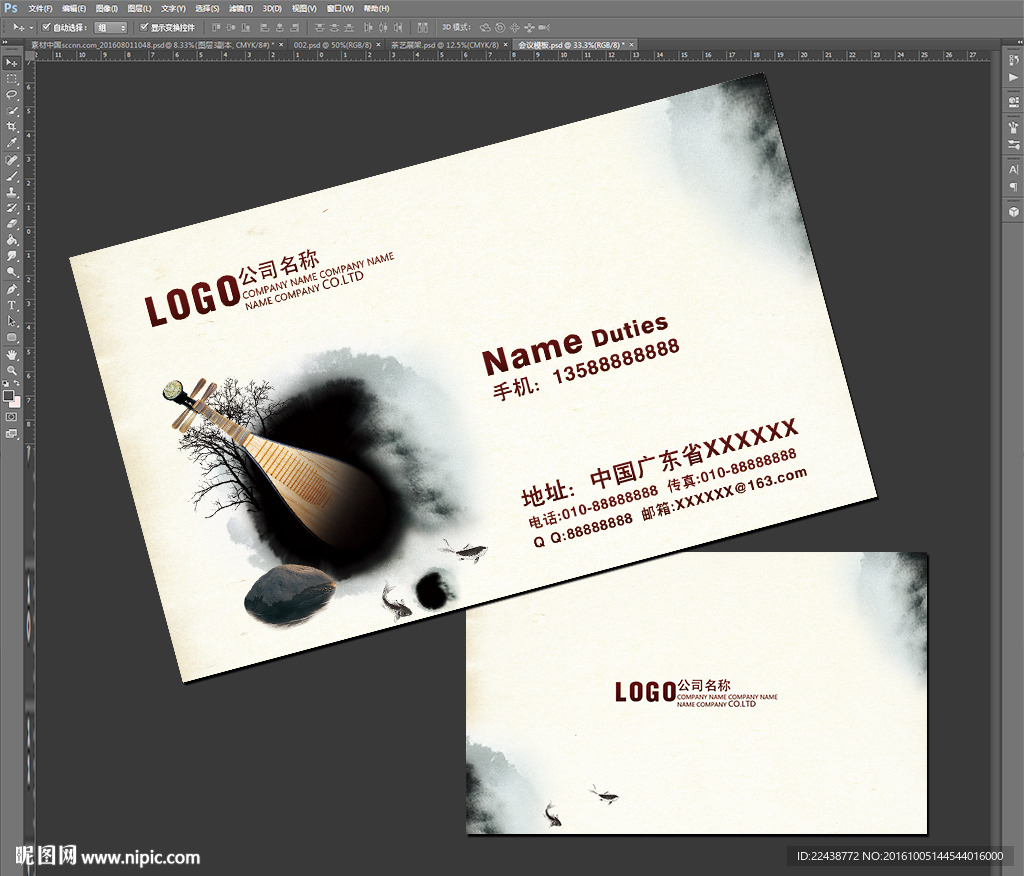This screenshot has height=876, width=1024.
Task: Open the 文字(Y) menu
Action: point(173,8)
